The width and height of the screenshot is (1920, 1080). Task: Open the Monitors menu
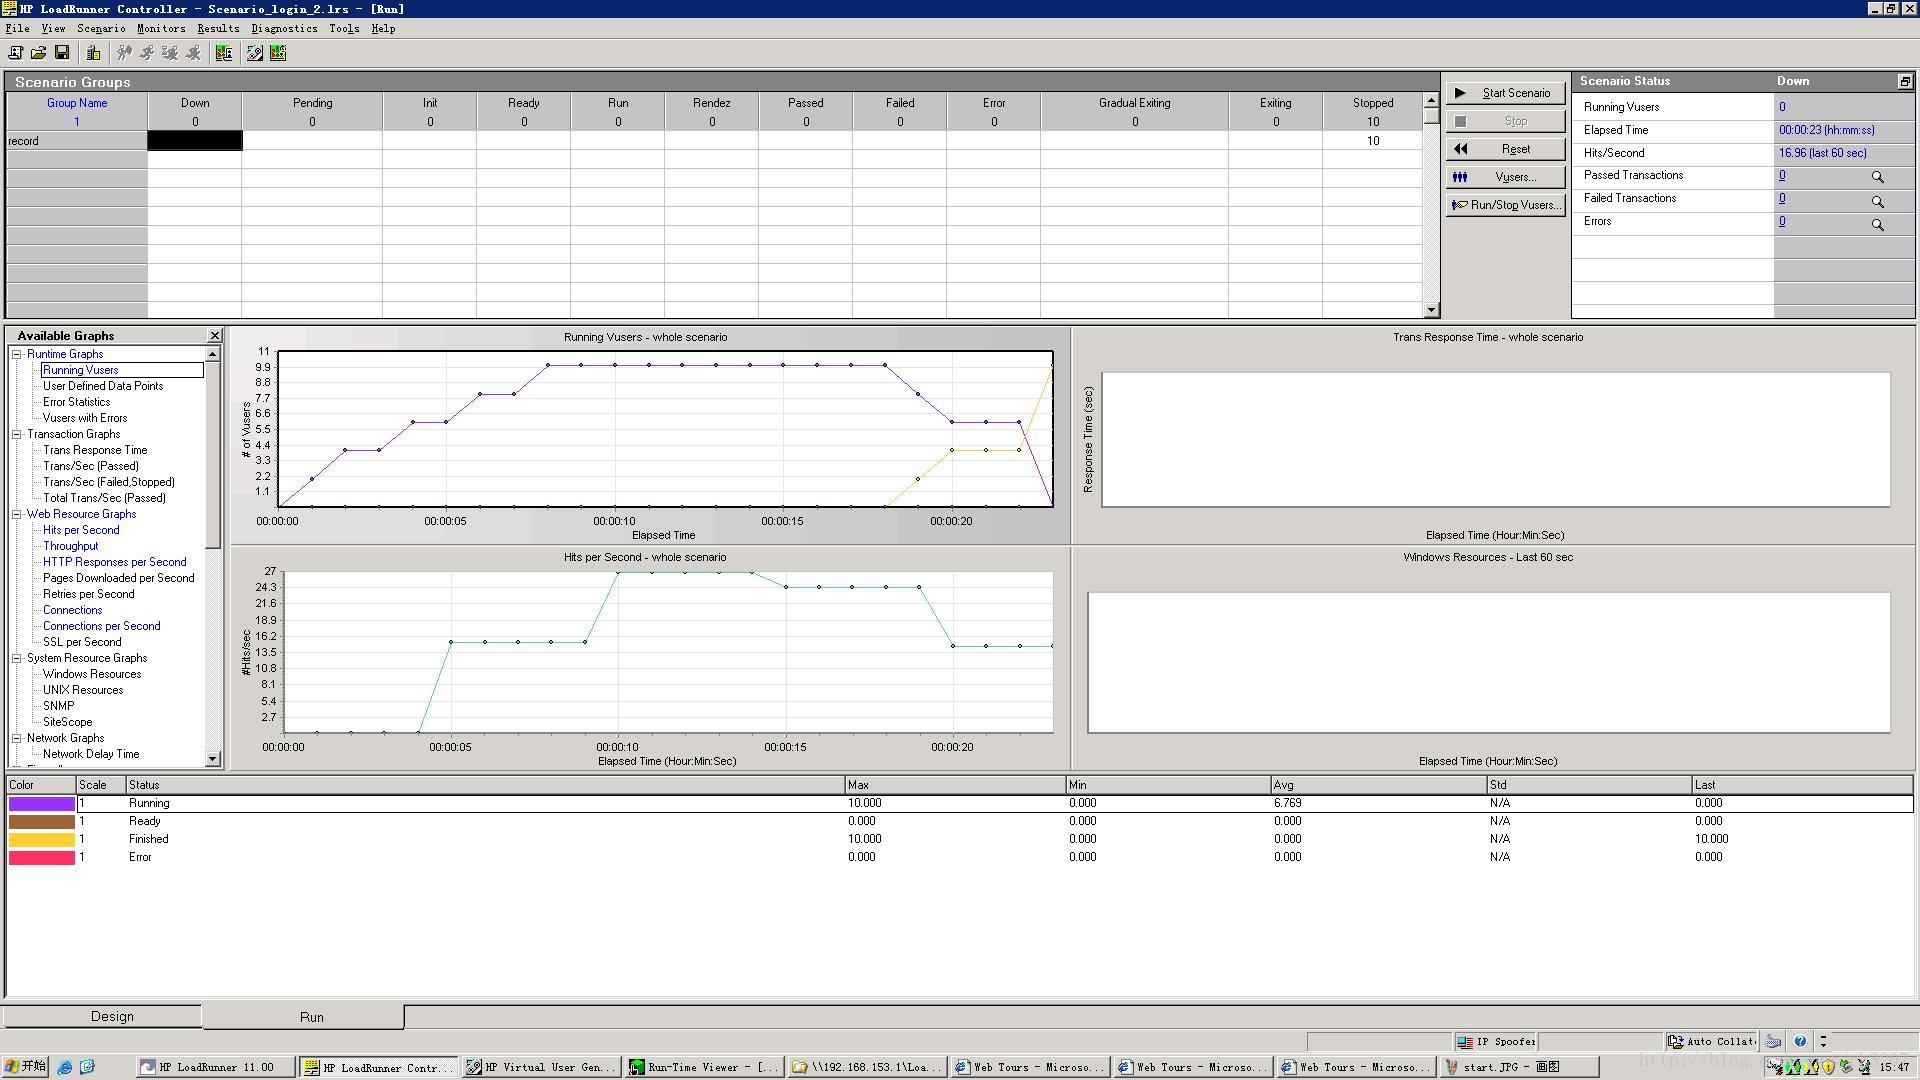[x=161, y=28]
